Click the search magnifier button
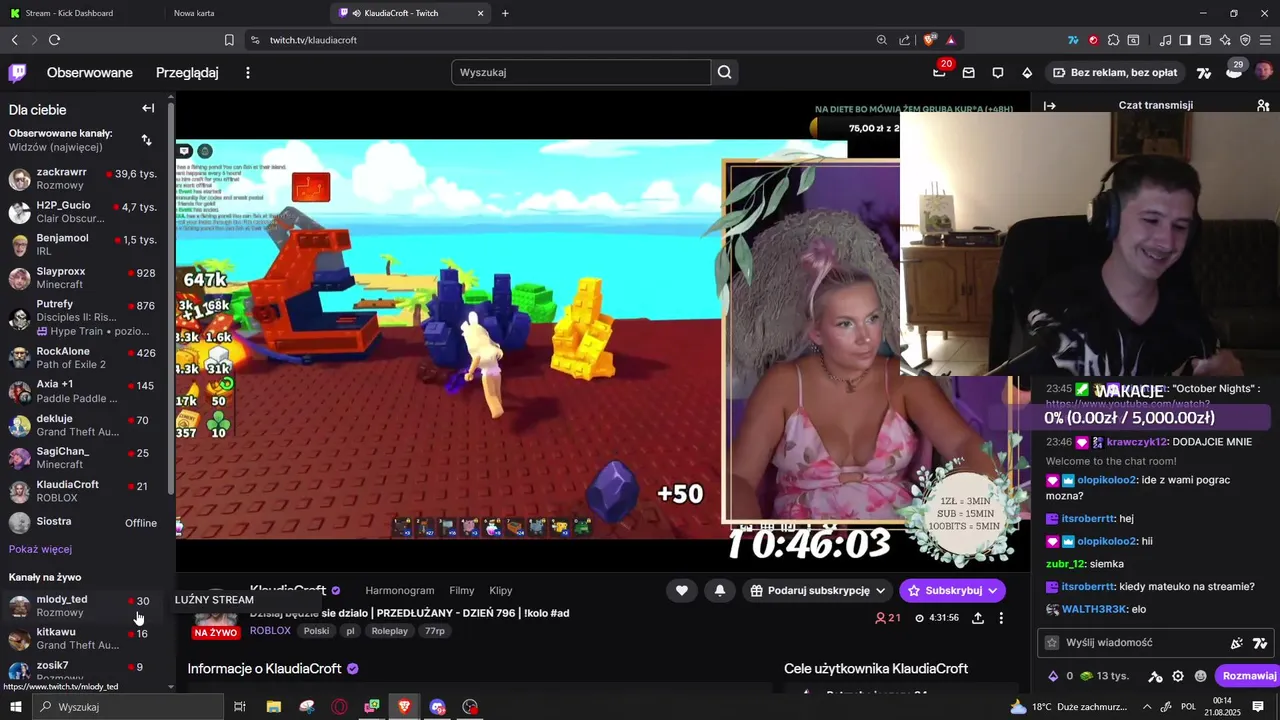The height and width of the screenshot is (720, 1280). point(725,72)
